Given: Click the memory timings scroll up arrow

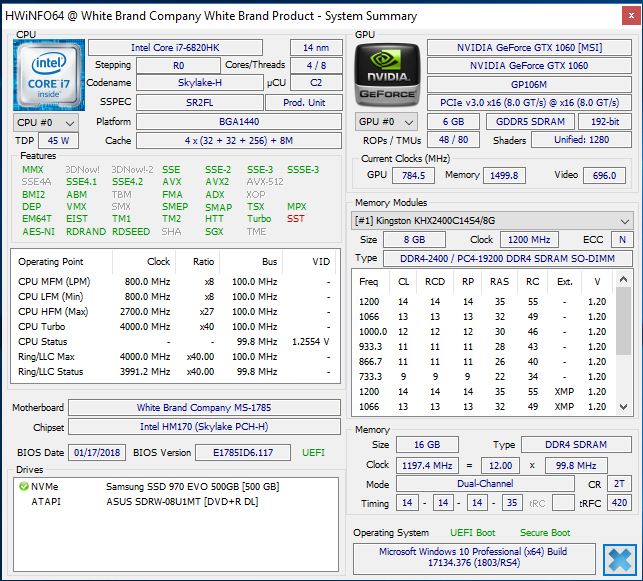Looking at the screenshot, I should tap(623, 279).
